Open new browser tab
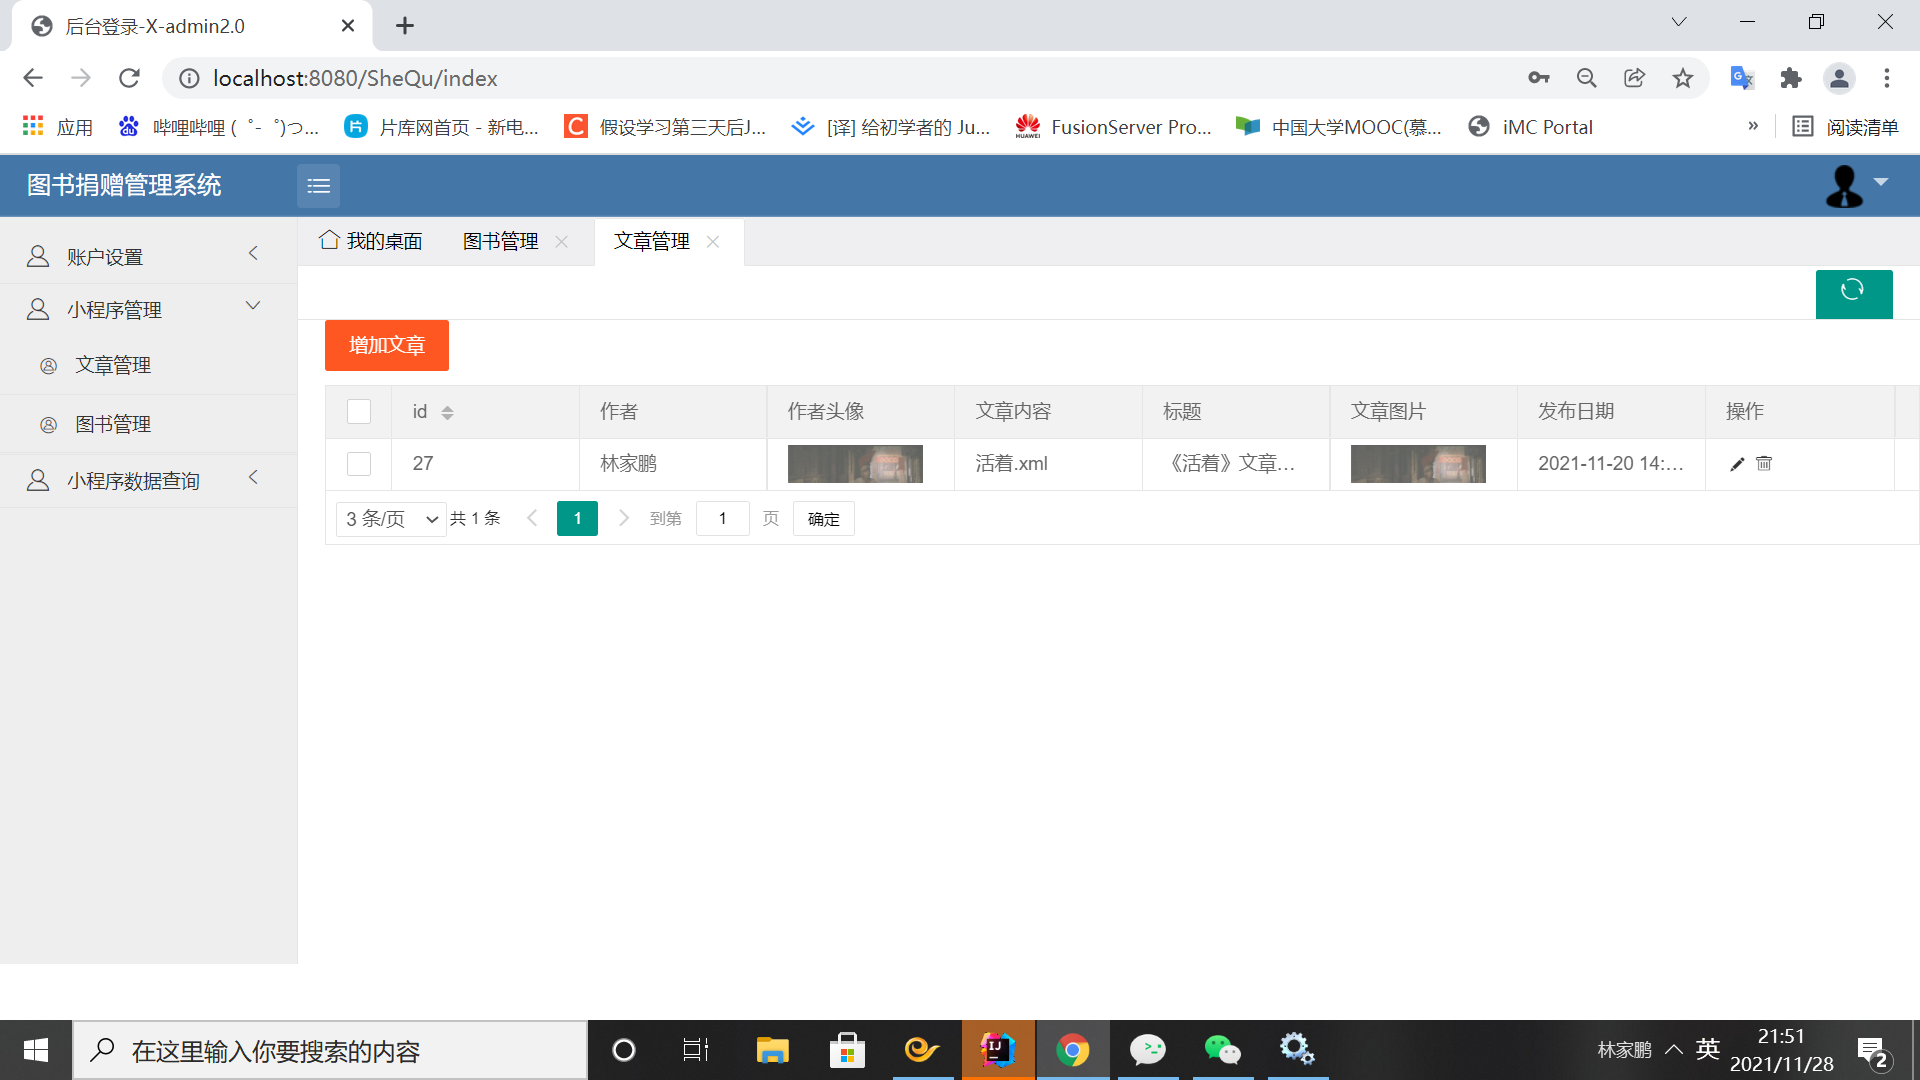 [x=405, y=26]
